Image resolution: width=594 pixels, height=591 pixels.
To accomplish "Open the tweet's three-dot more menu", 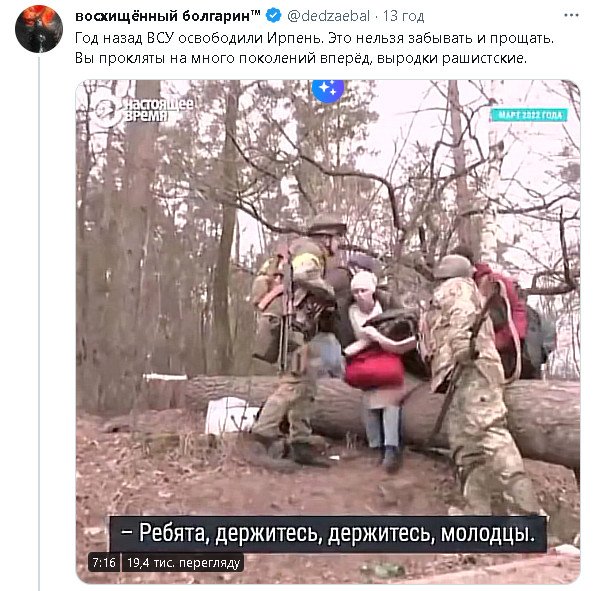I will click(571, 16).
